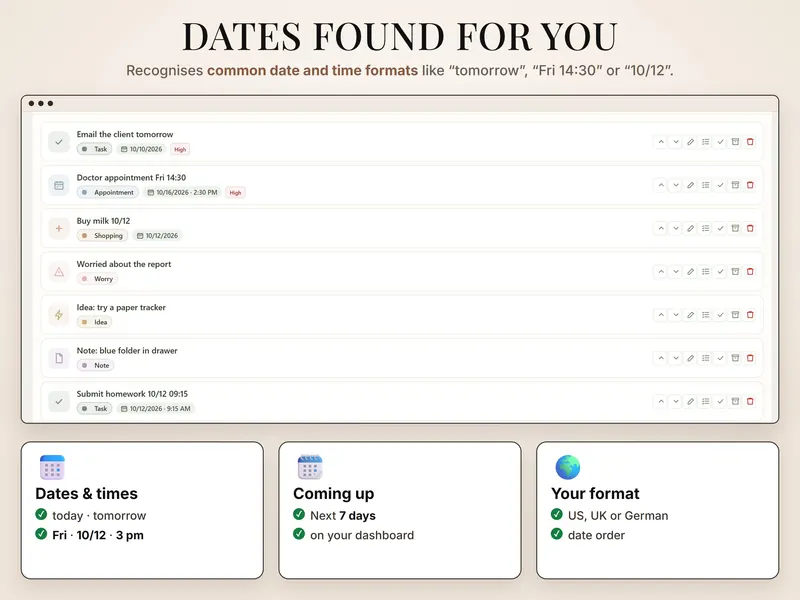Delete the 'Submit homework 10/12 09:15' entry
The height and width of the screenshot is (600, 800).
pyautogui.click(x=750, y=402)
